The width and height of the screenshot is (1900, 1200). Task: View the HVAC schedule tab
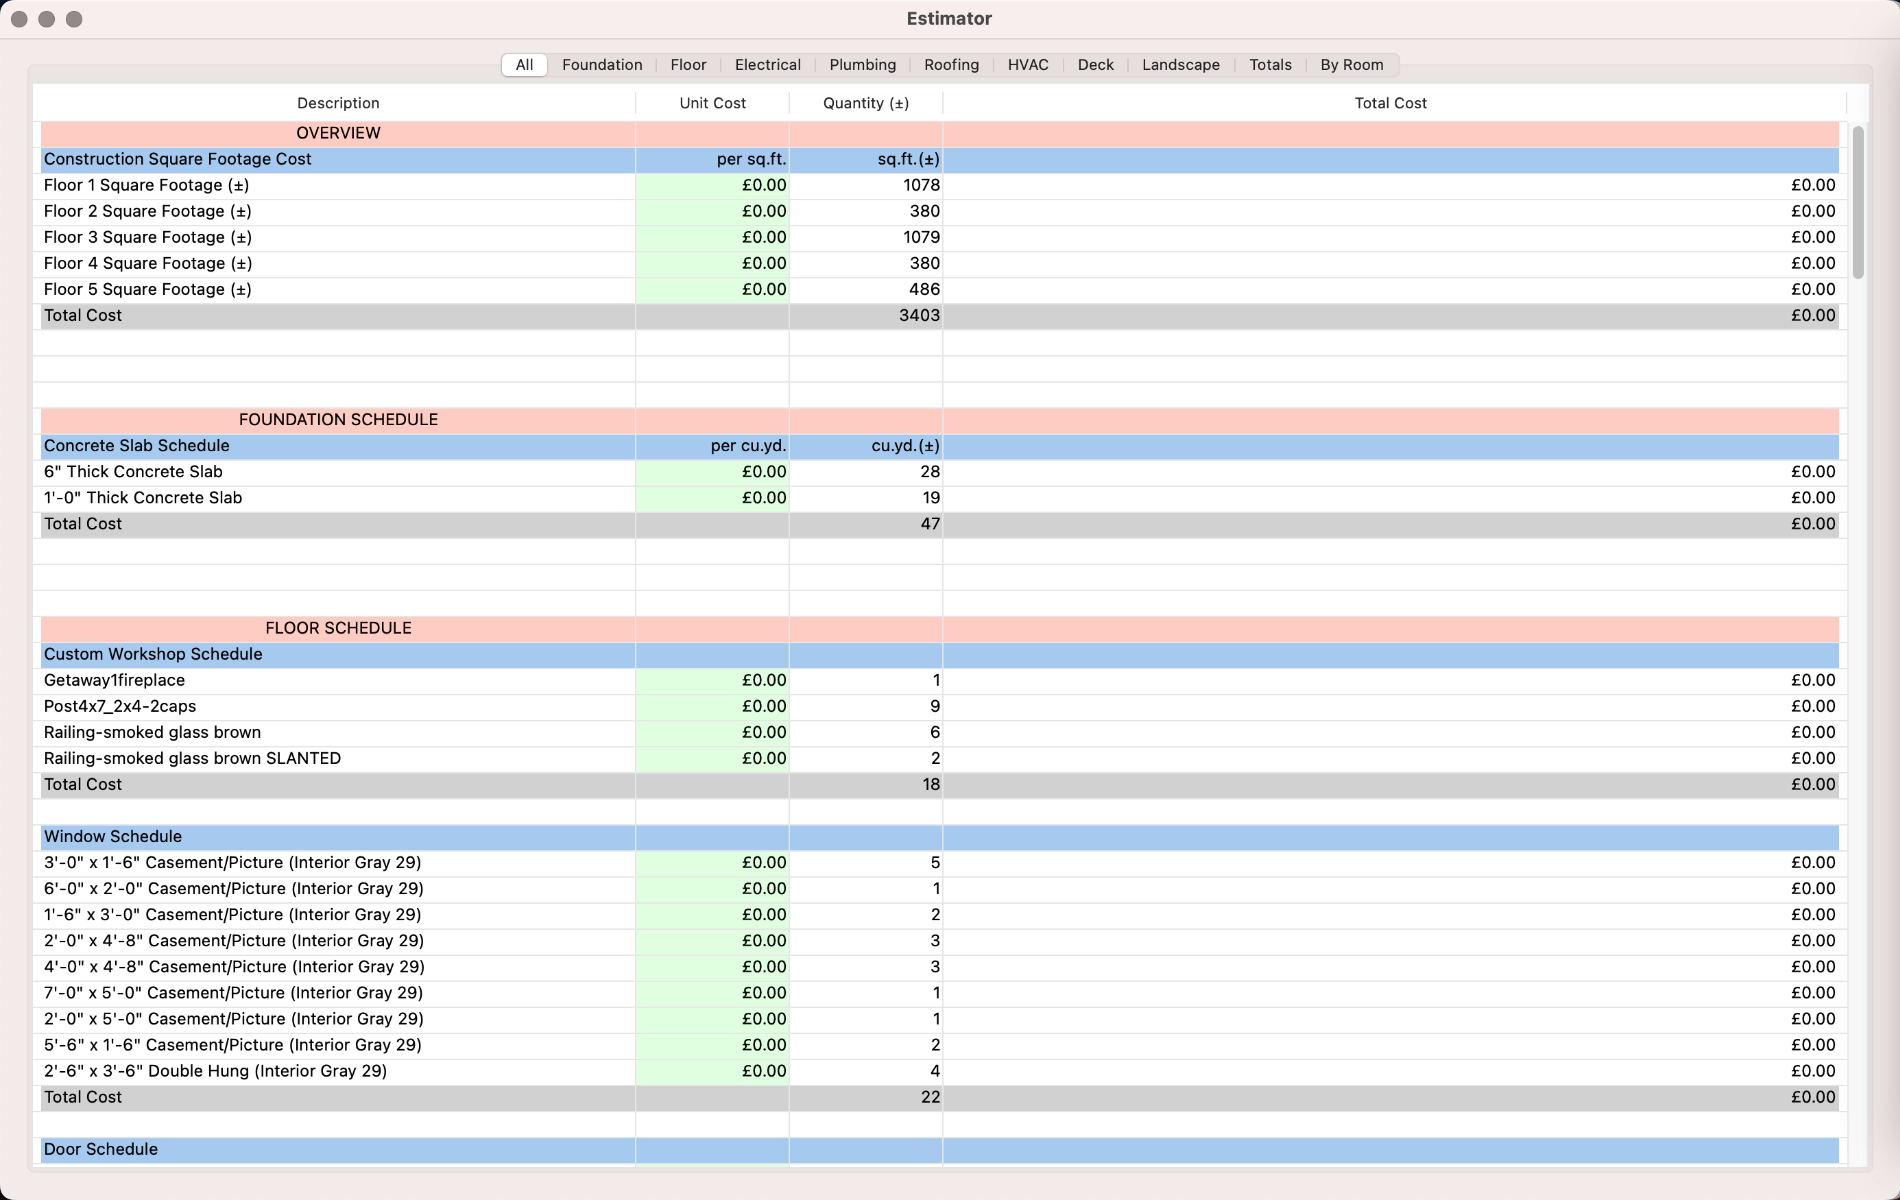[x=1028, y=64]
